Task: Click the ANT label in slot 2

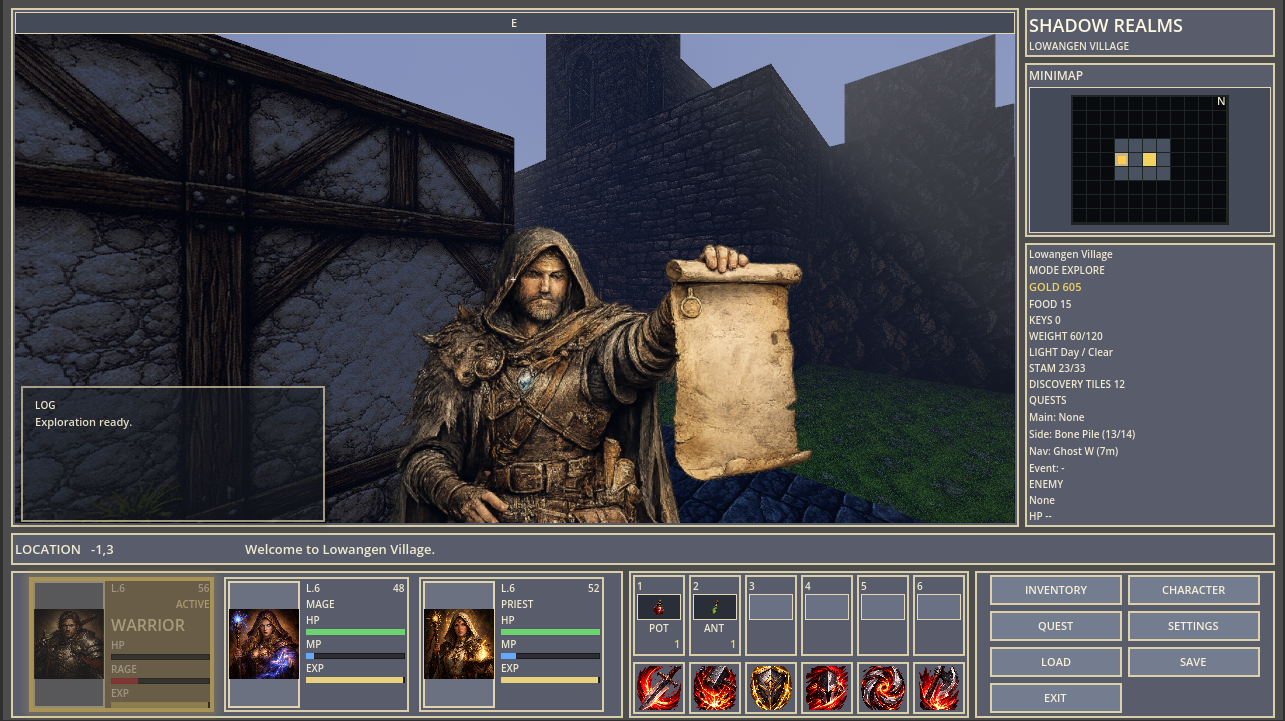Action: click(x=715, y=629)
